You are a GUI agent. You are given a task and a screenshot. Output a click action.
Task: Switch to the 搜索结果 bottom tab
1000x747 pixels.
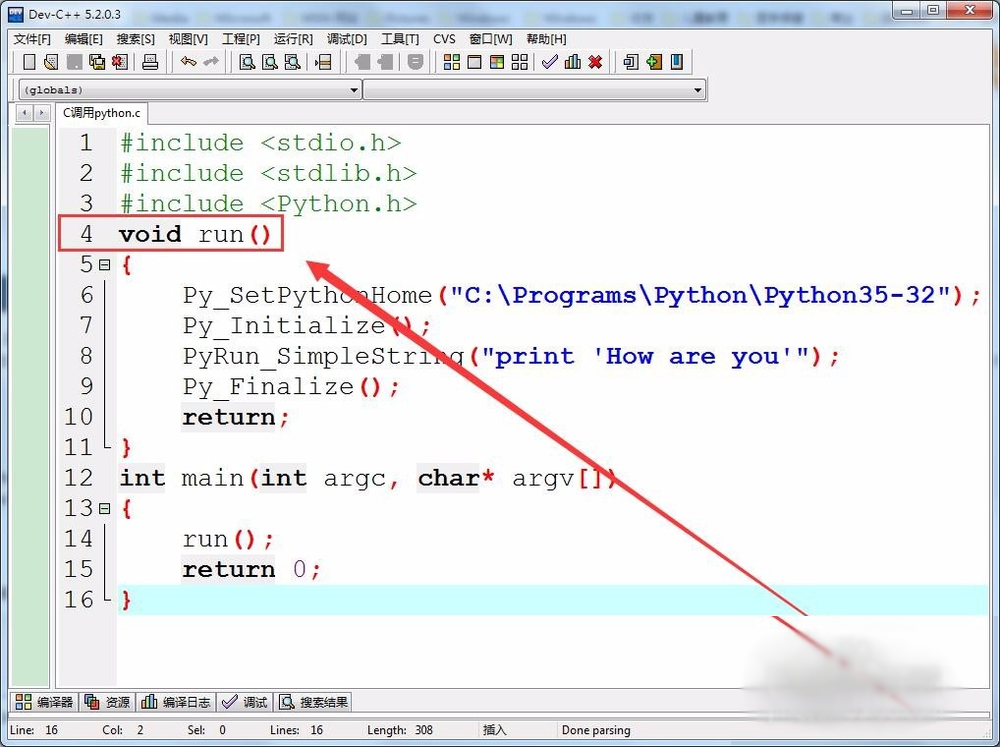(313, 702)
